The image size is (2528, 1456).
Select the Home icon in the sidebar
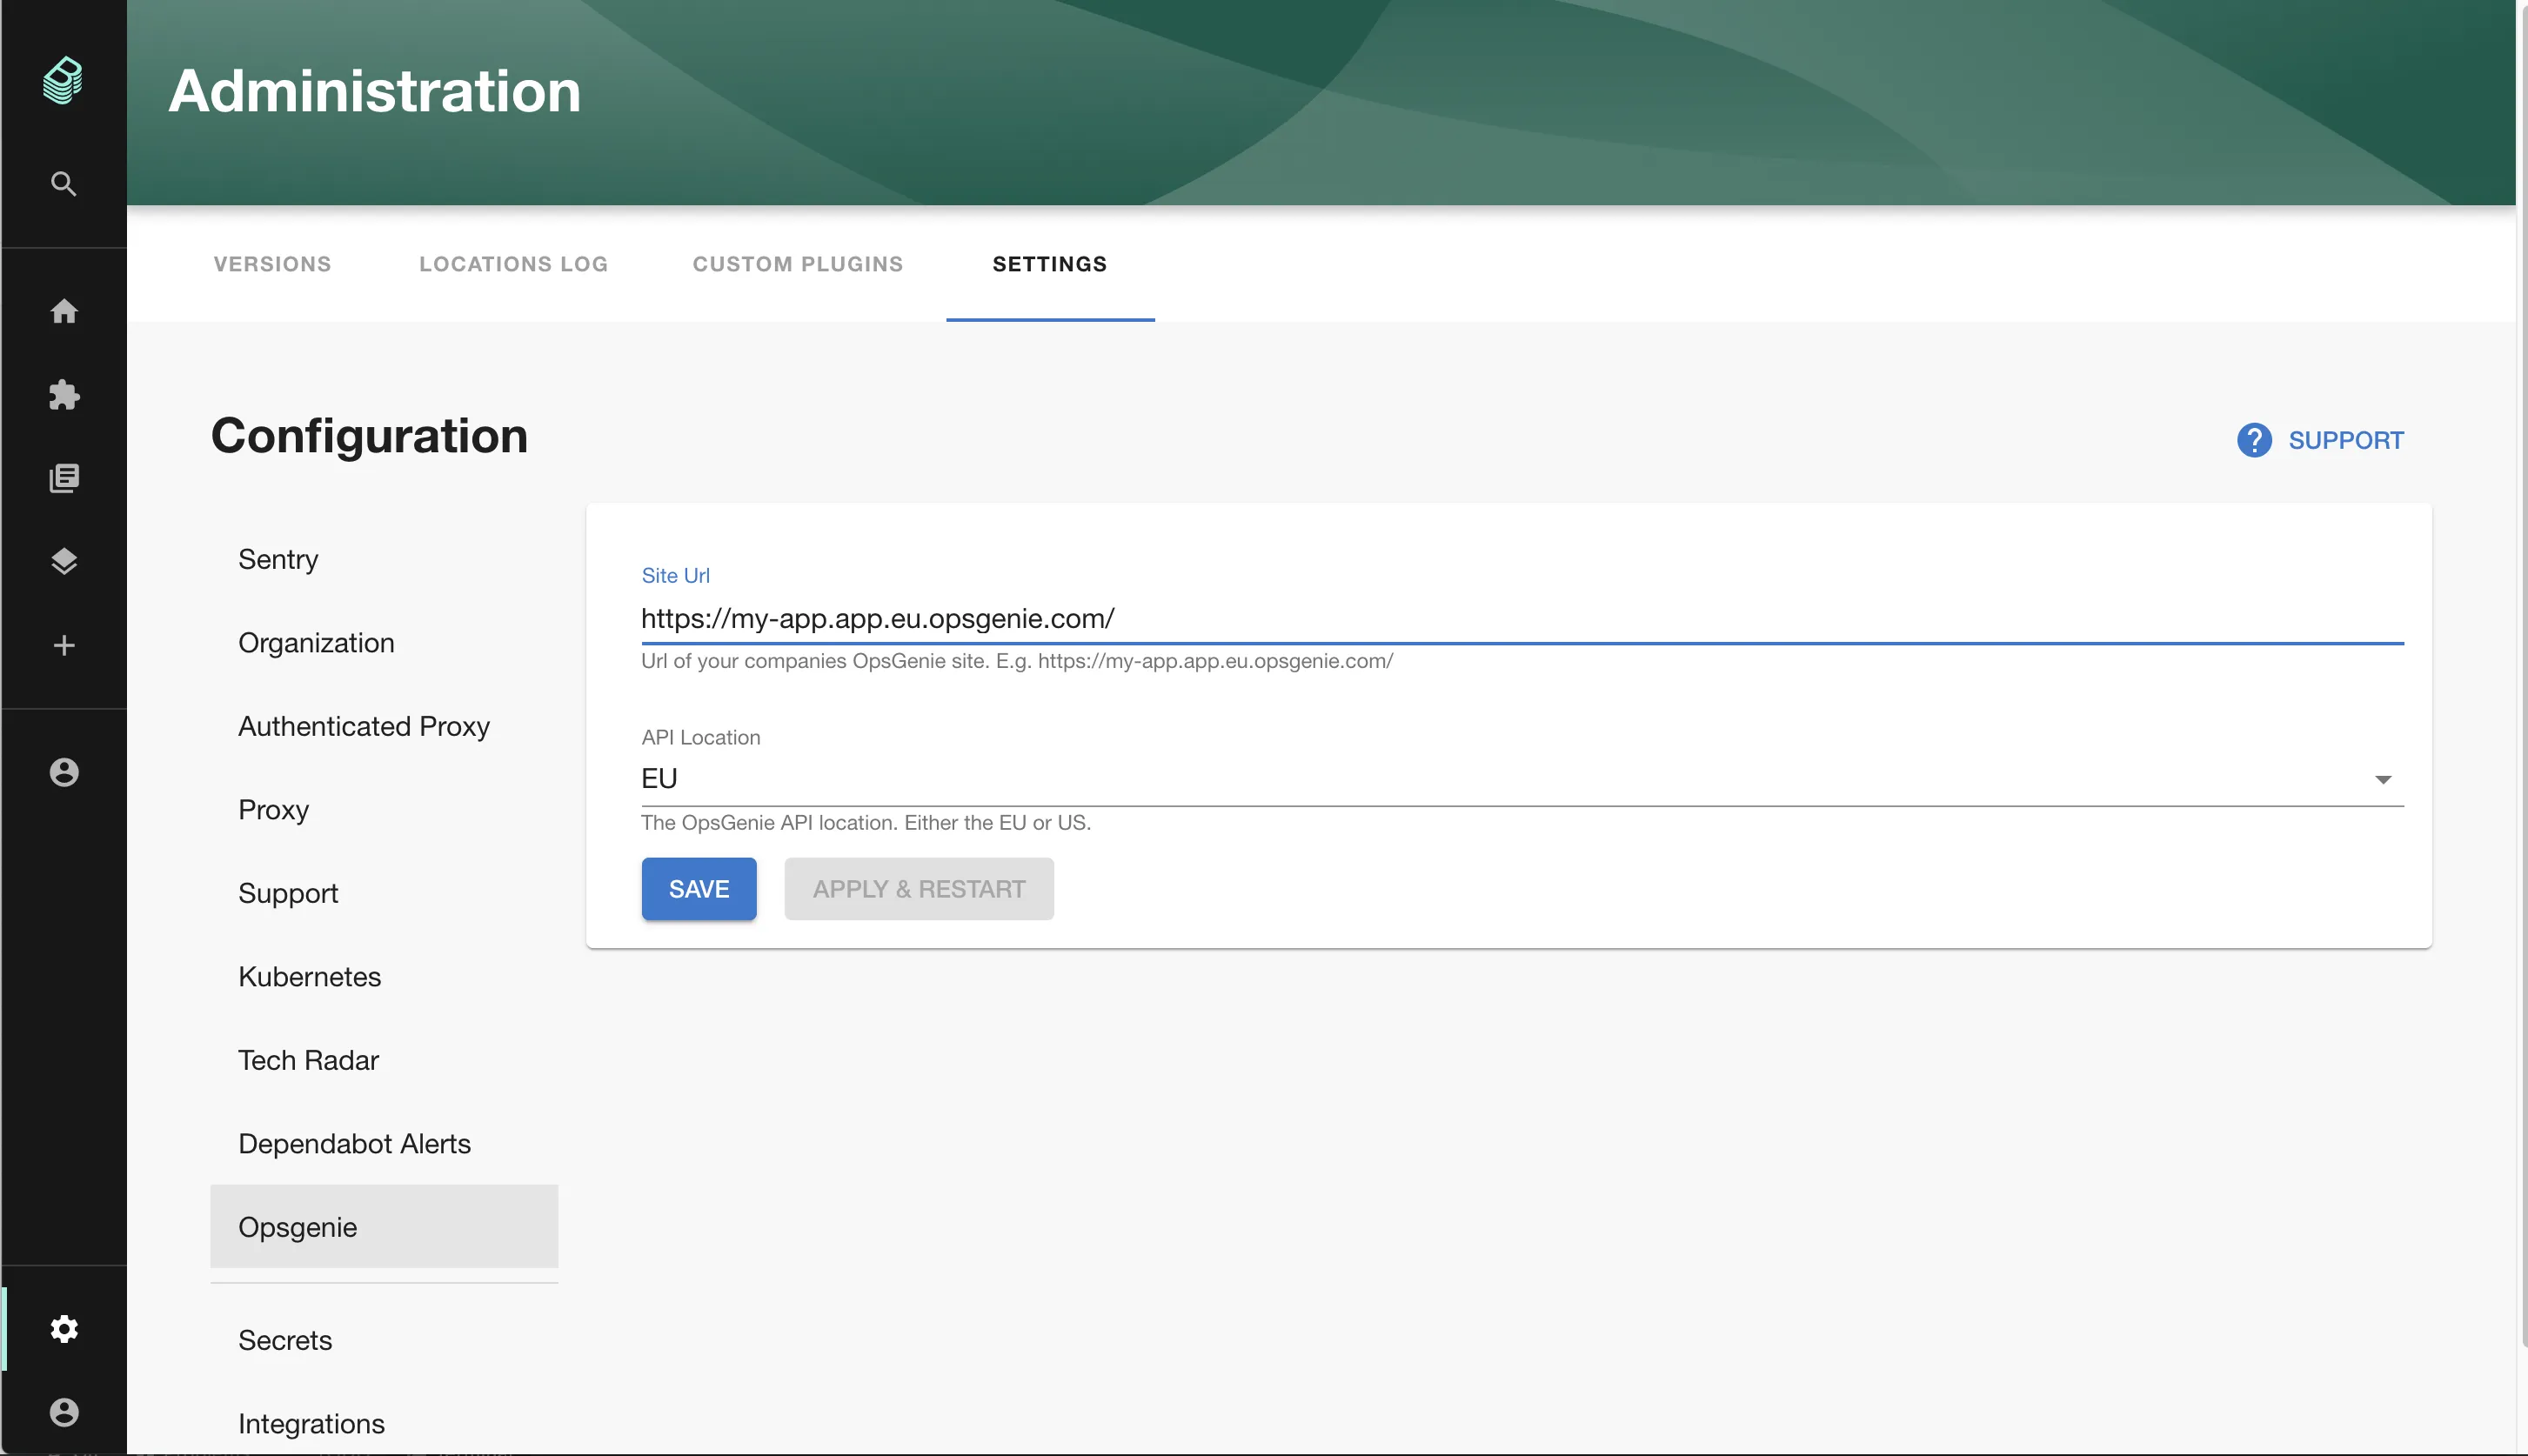pyautogui.click(x=64, y=311)
